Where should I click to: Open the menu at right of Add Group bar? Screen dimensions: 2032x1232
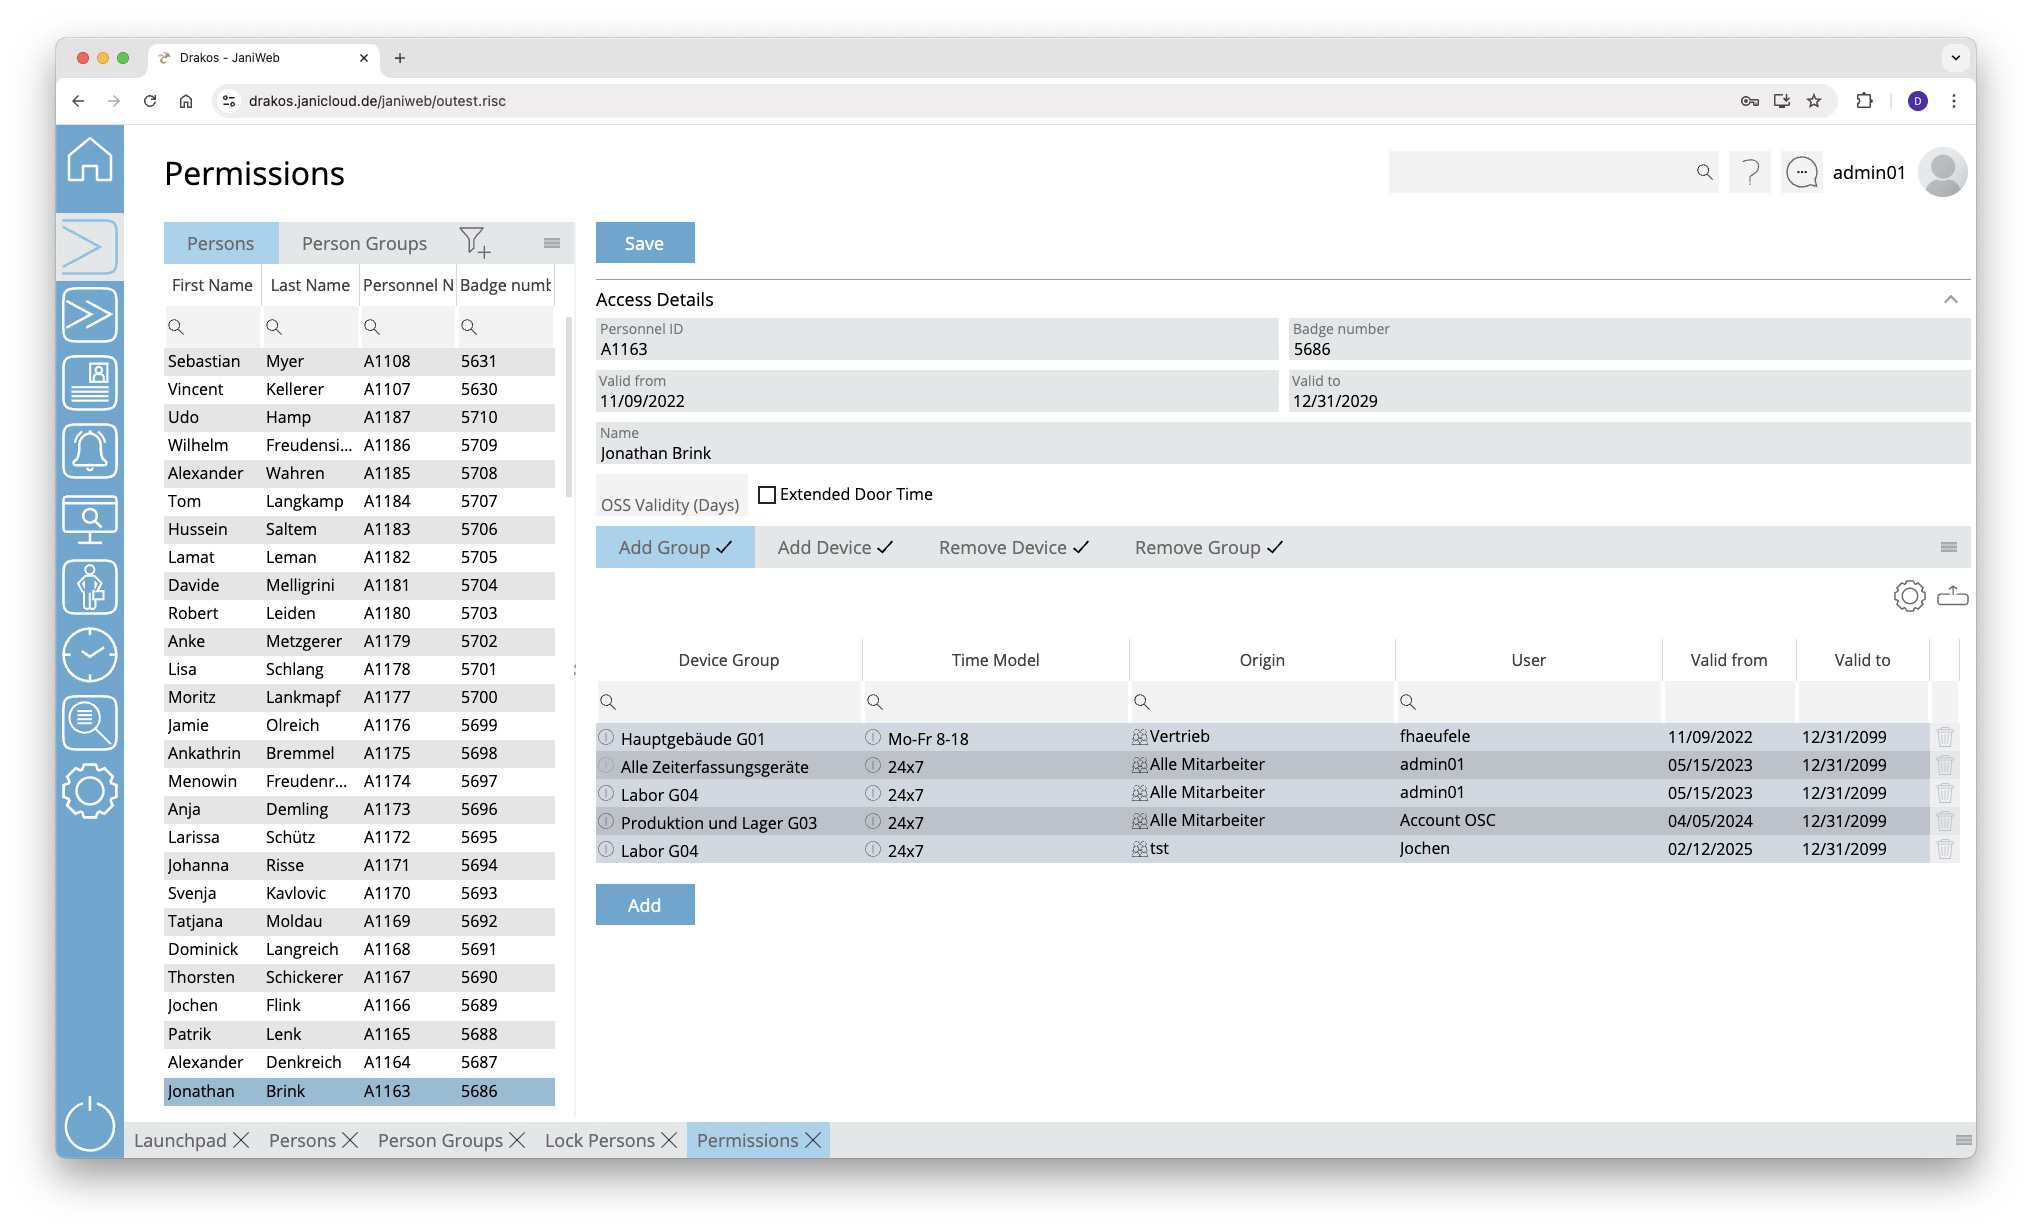[x=1948, y=547]
